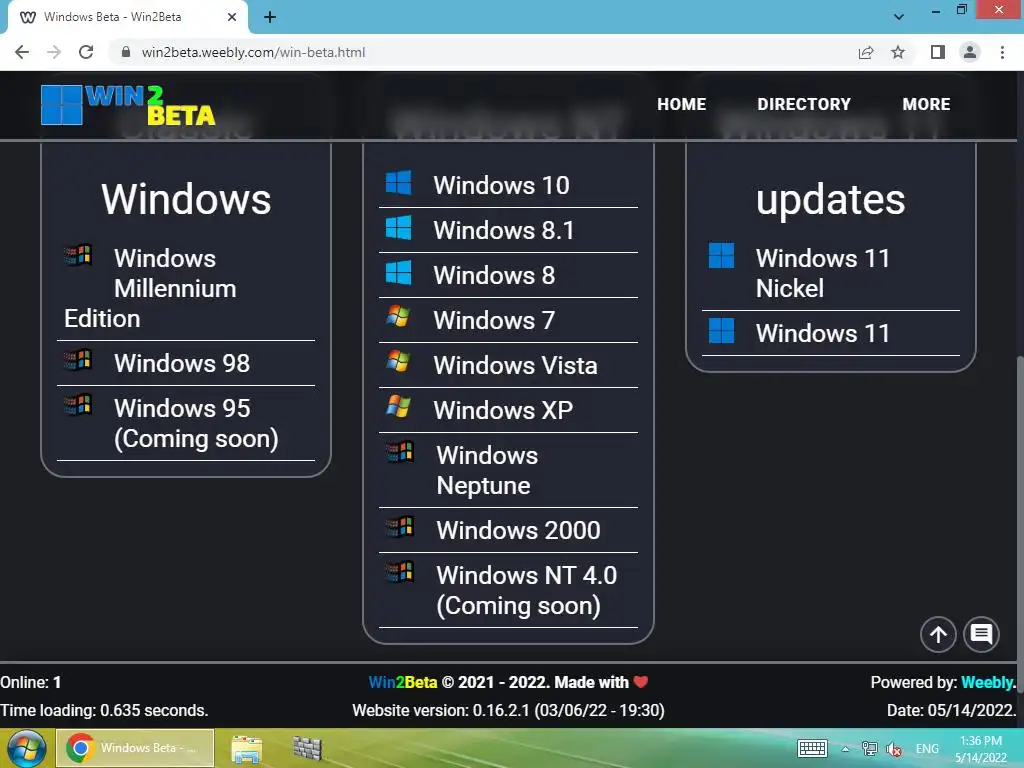1024x768 pixels.
Task: Open the taskbar clock showing 1:36 PM
Action: [981, 749]
